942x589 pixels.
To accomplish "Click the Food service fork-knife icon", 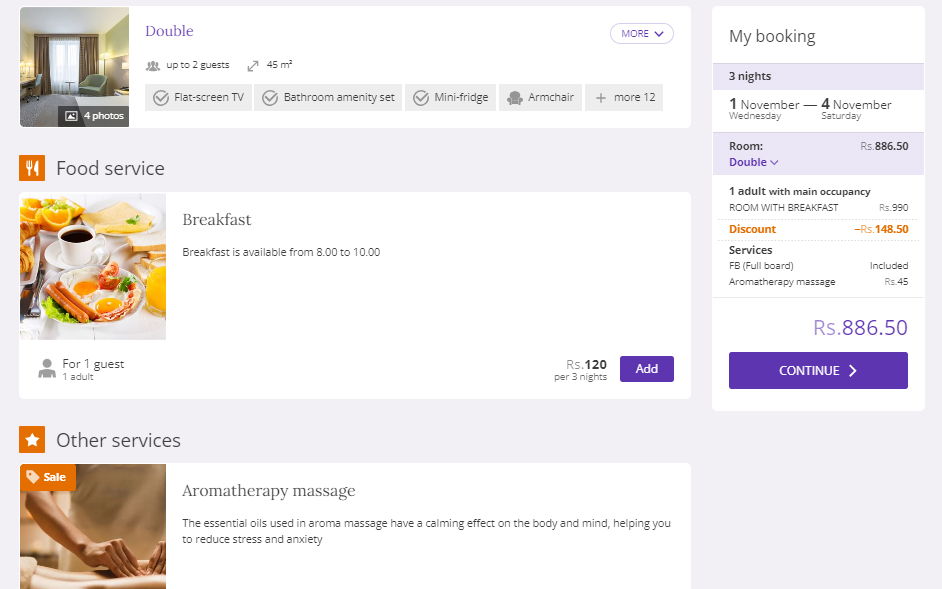I will pyautogui.click(x=33, y=168).
